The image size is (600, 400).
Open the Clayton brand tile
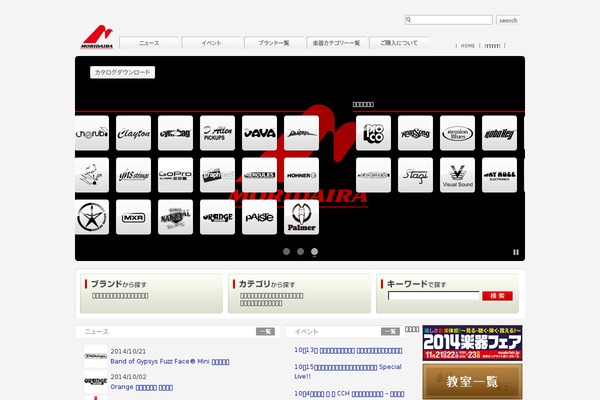(x=133, y=133)
